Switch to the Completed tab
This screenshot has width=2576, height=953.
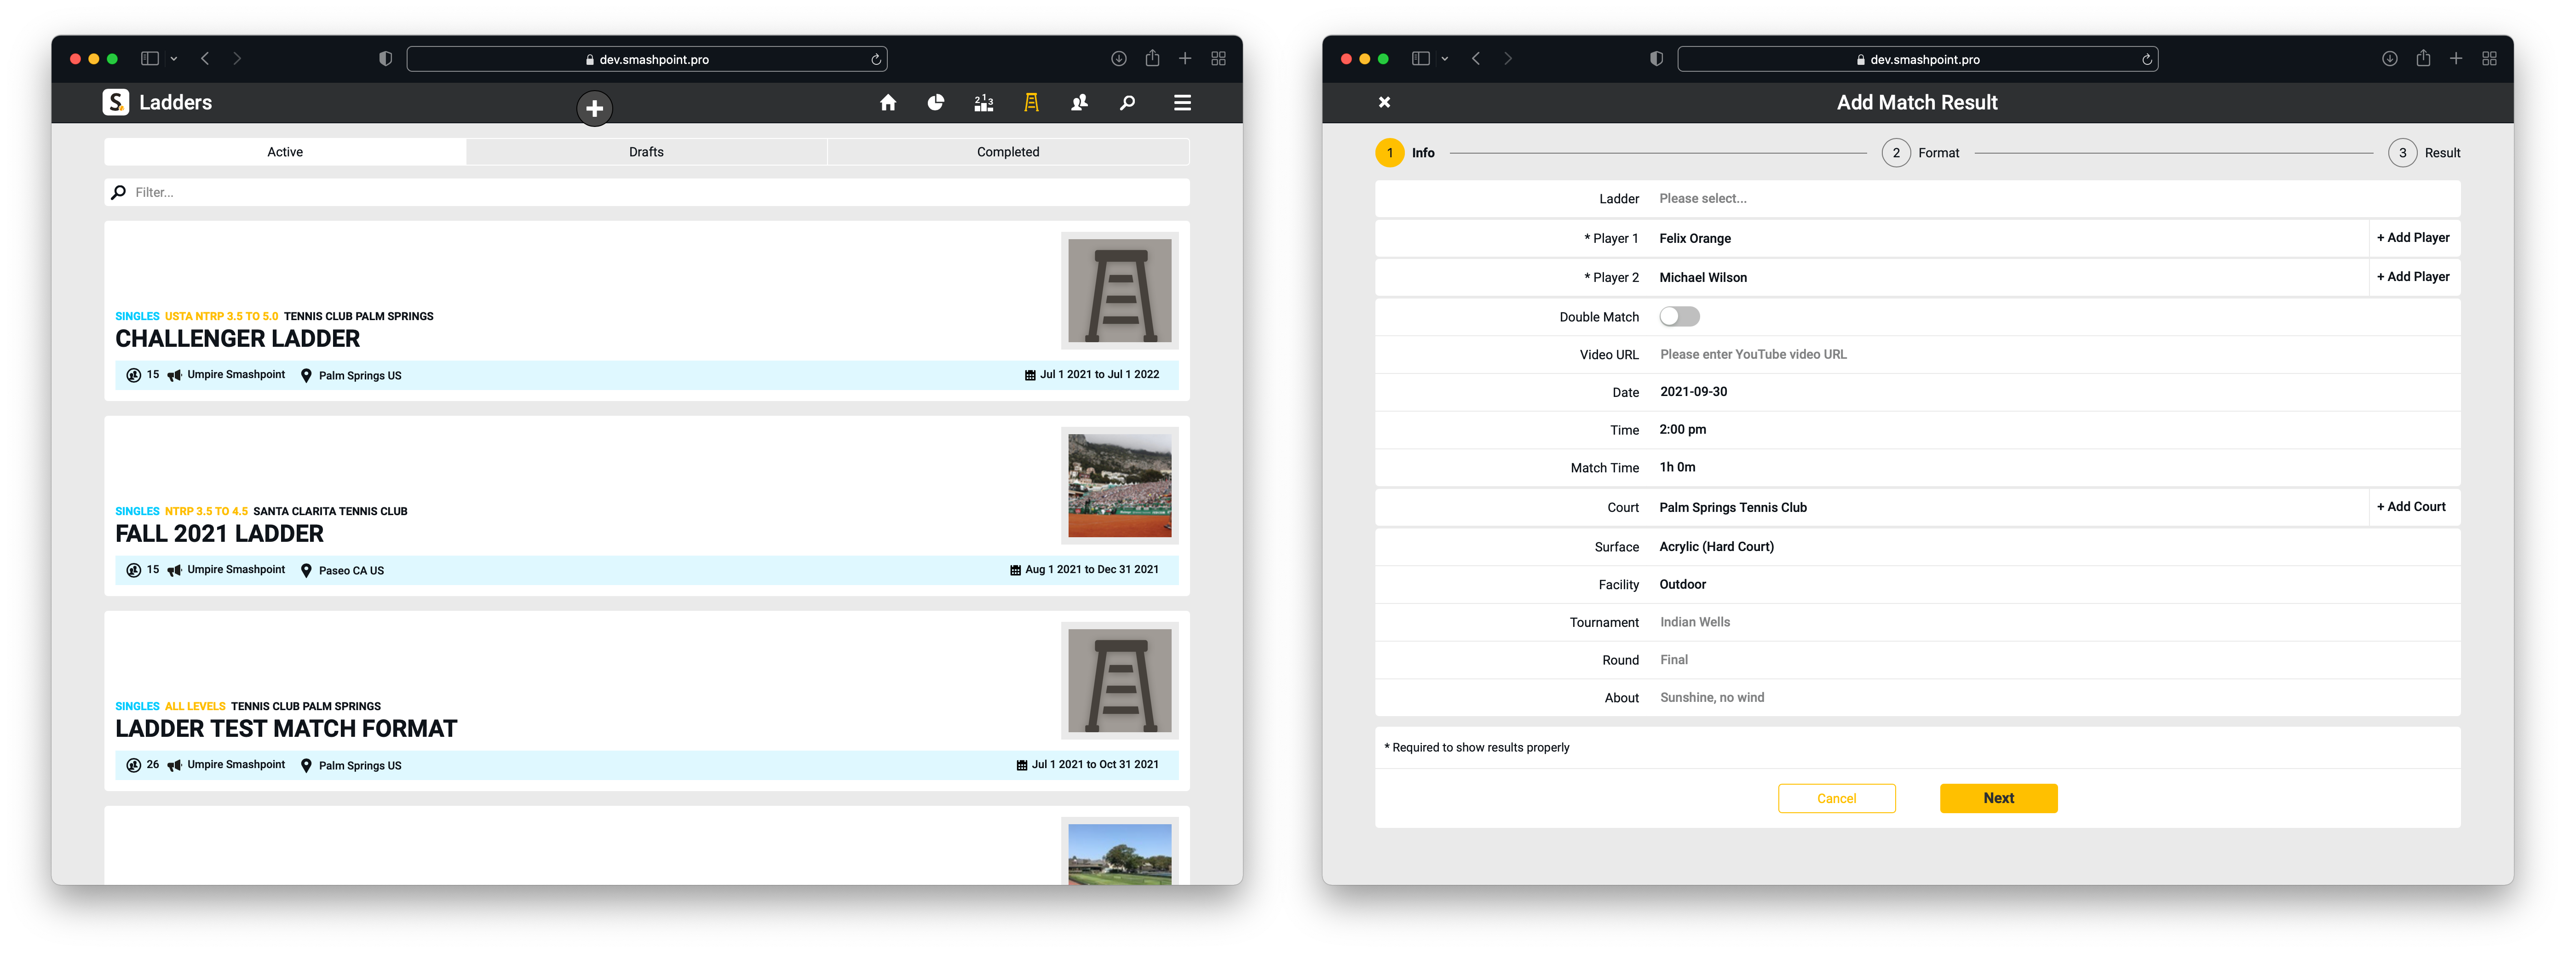pyautogui.click(x=1008, y=152)
